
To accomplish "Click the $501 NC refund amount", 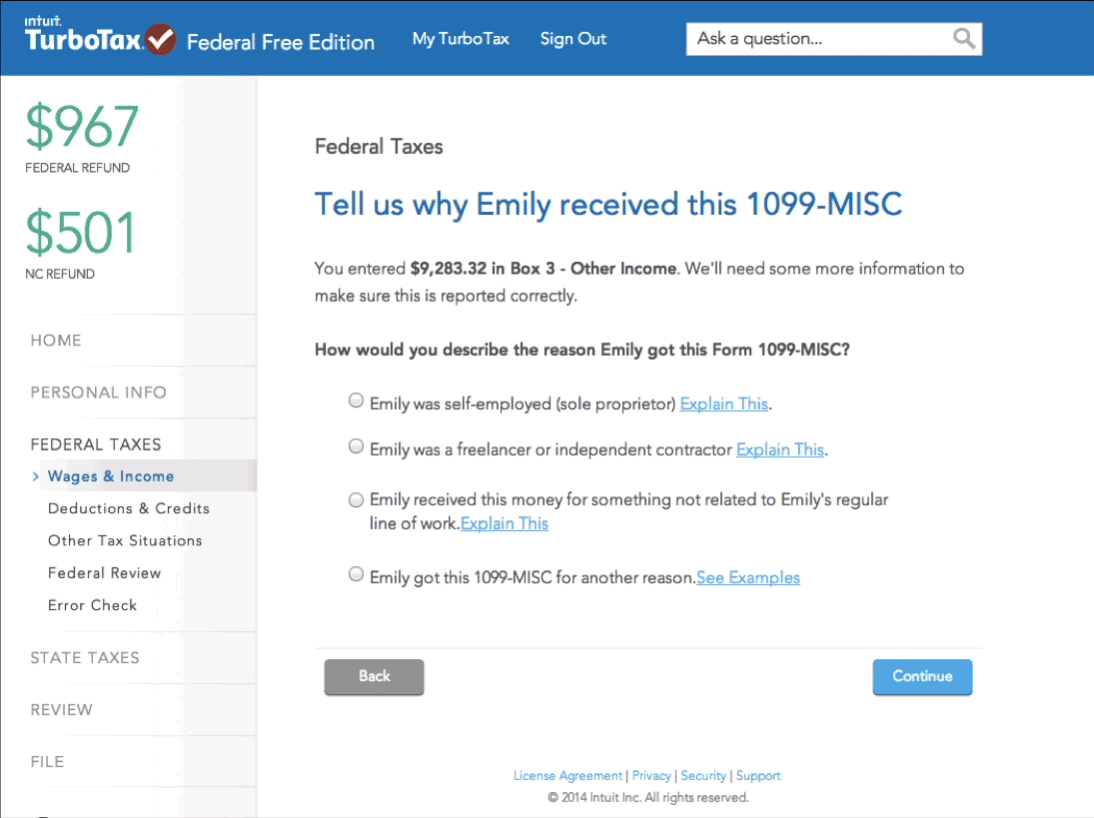I will [x=80, y=233].
